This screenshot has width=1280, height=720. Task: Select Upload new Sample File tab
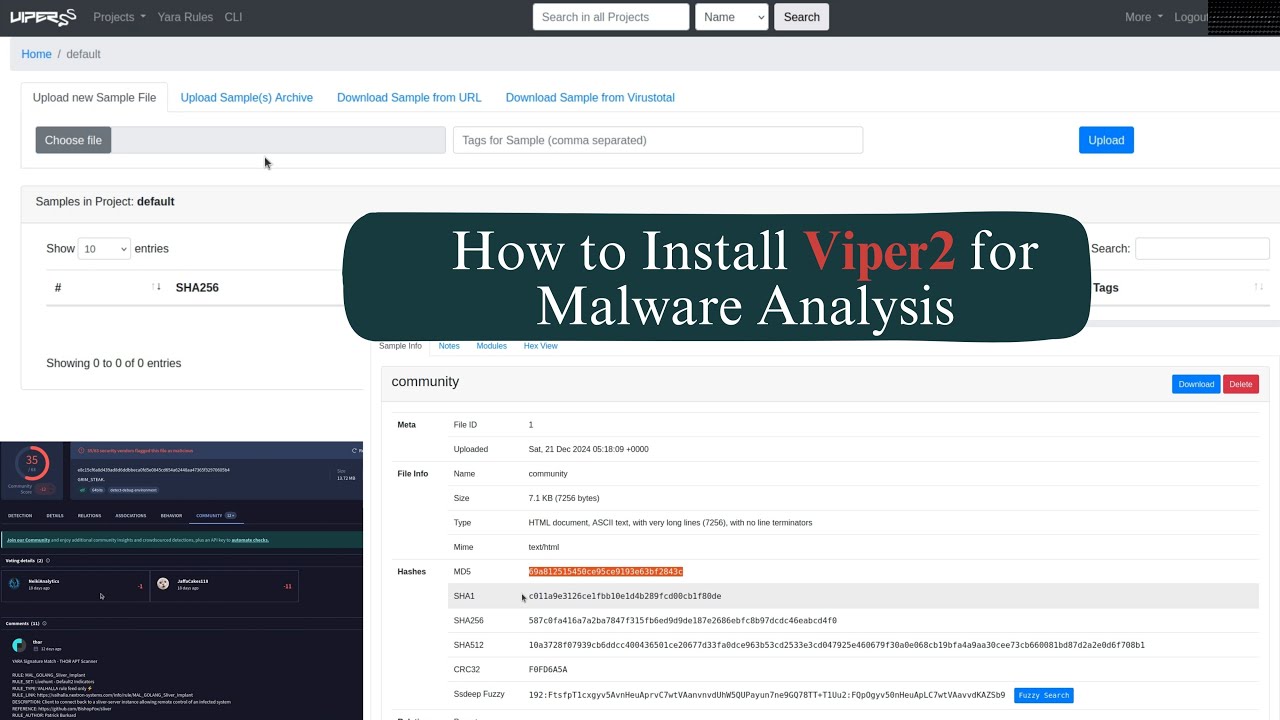point(94,97)
